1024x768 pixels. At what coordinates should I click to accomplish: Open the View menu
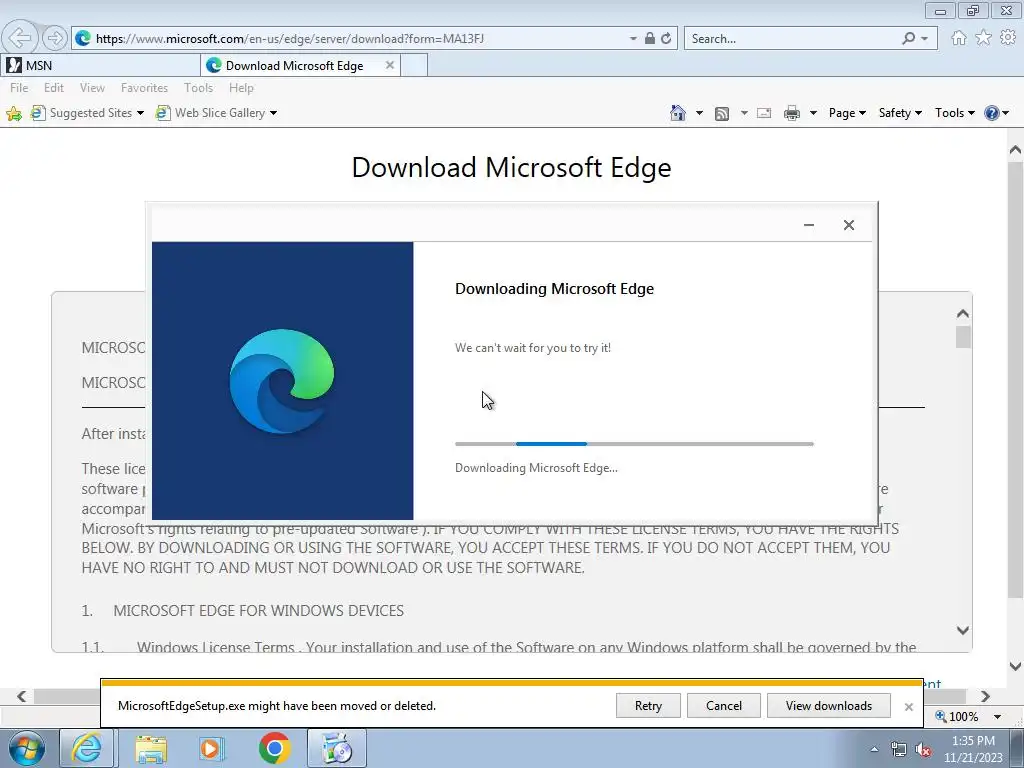[92, 88]
